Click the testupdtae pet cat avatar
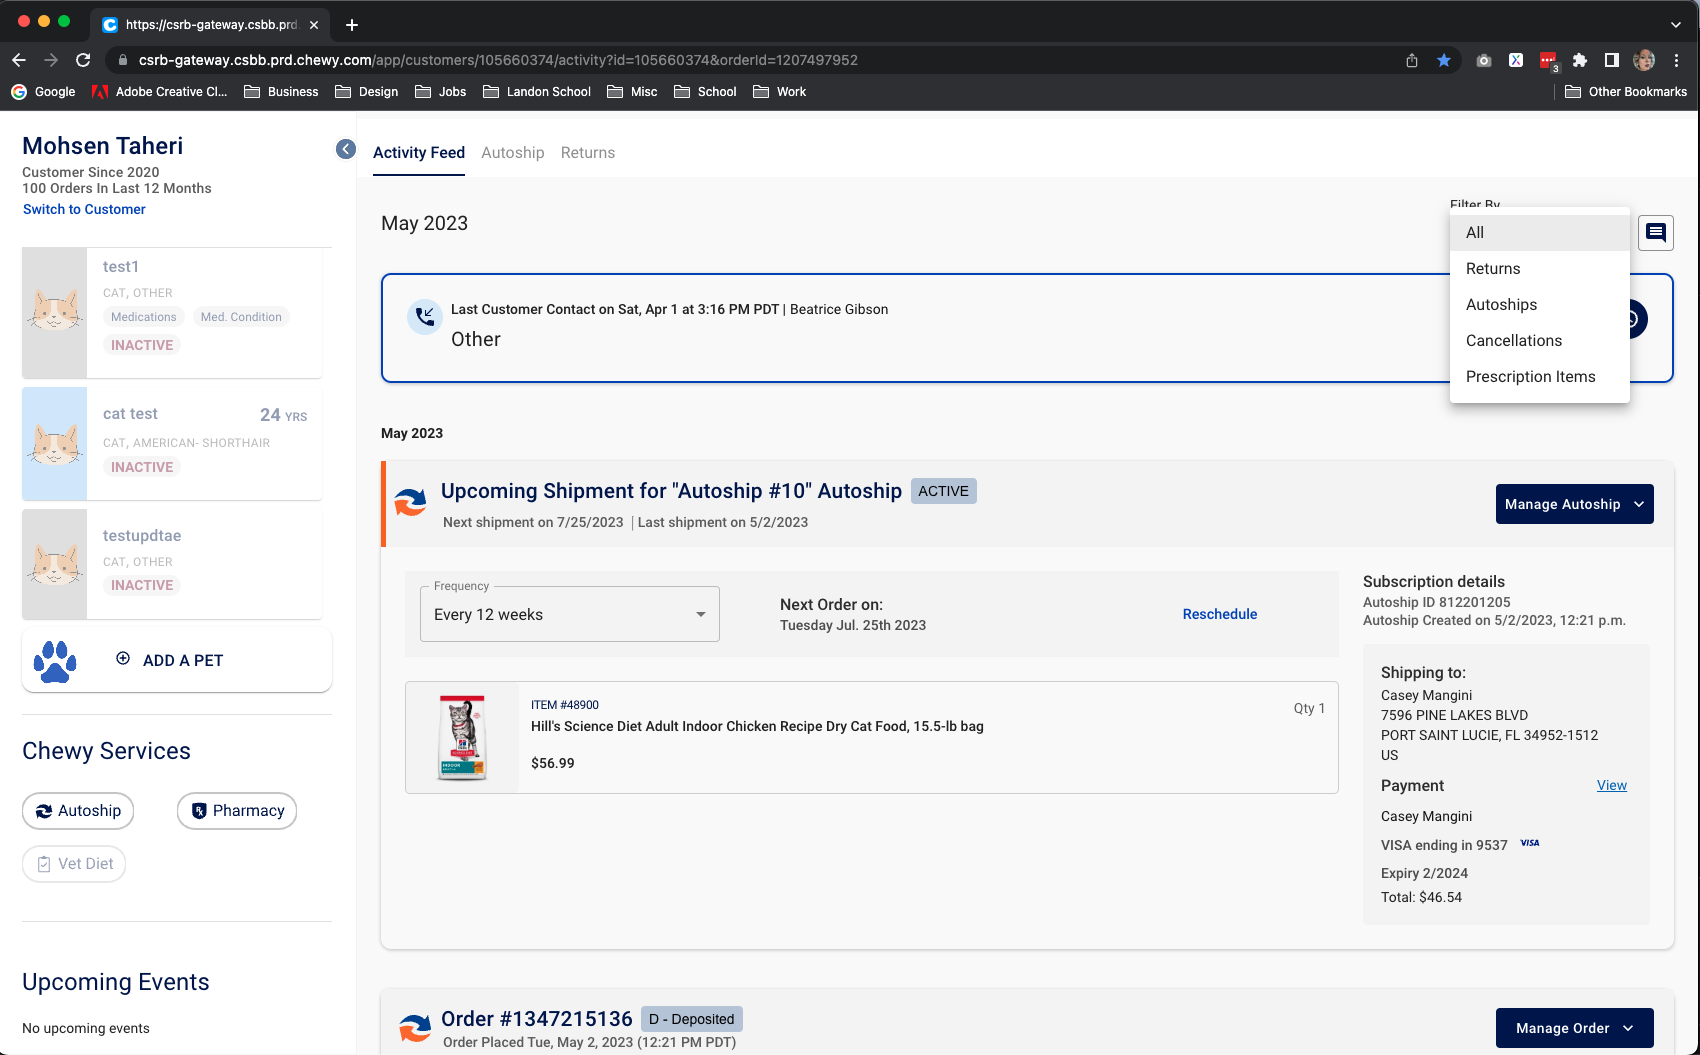The image size is (1700, 1055). point(55,564)
